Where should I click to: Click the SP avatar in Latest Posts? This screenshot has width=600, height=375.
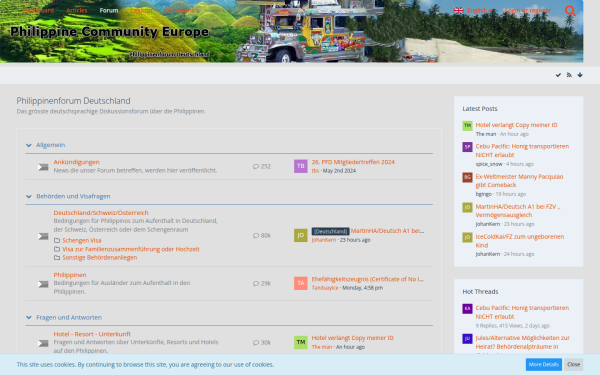[467, 147]
